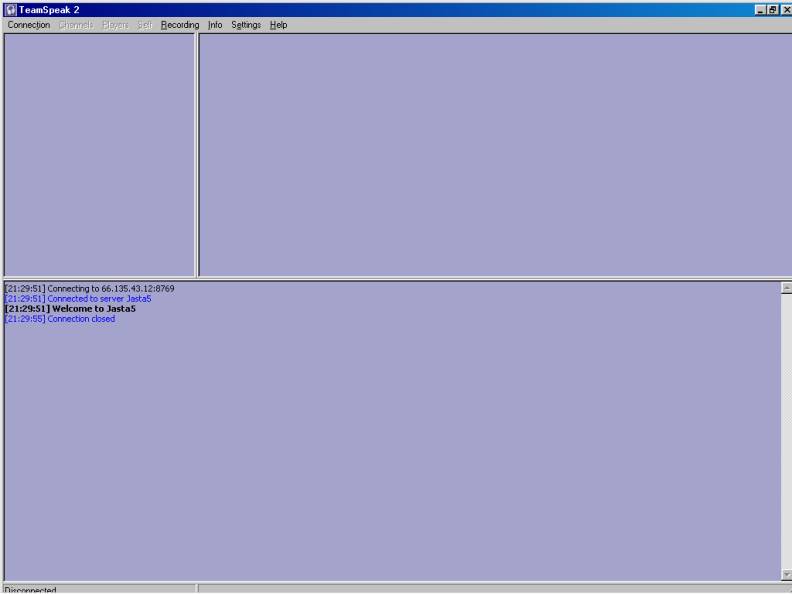Open the Settings menu
The height and width of the screenshot is (594, 792).
pos(246,25)
